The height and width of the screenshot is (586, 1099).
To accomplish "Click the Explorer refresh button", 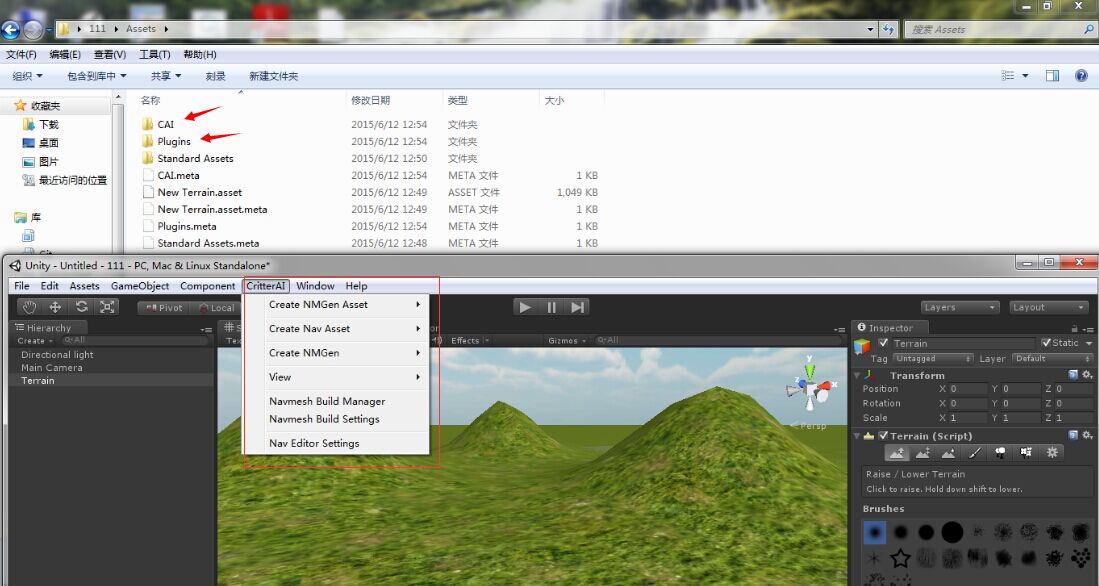I will click(x=889, y=29).
